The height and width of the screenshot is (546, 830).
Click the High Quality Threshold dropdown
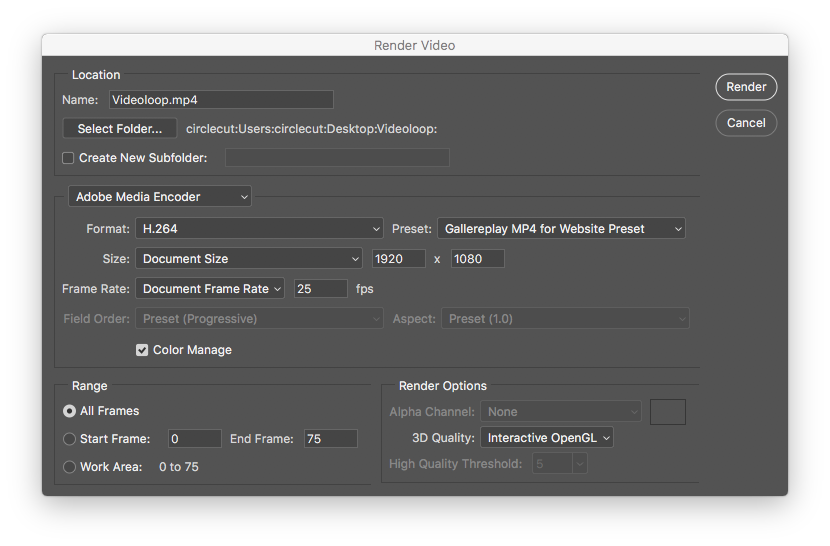[560, 464]
